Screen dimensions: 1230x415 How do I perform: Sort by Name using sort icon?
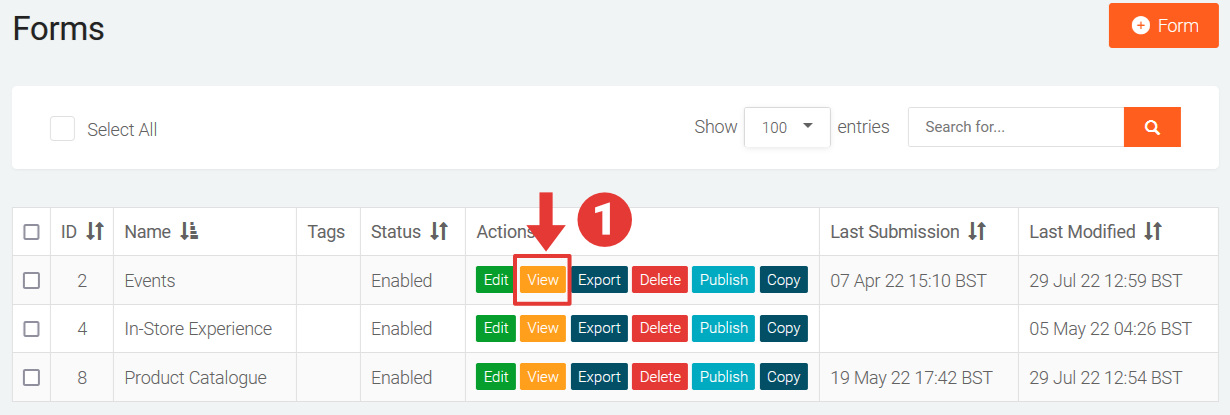click(x=189, y=232)
